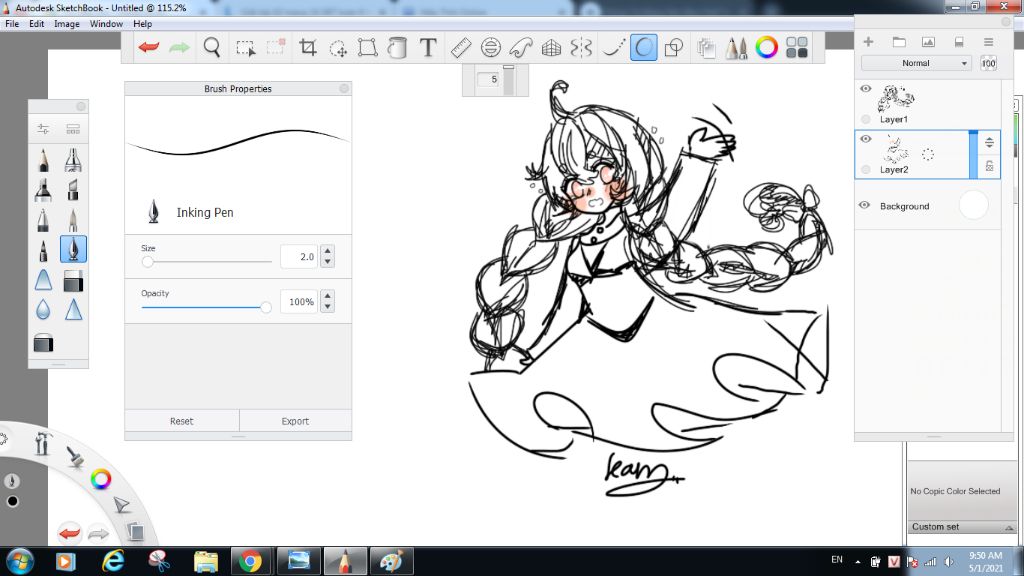
Task: Open the Brush Library icon in palette
Action: [x=73, y=129]
